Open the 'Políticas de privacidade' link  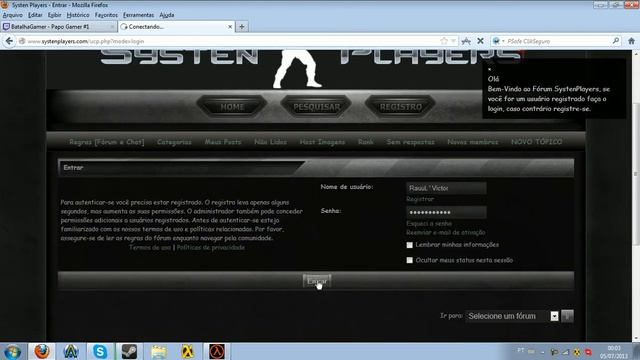pyautogui.click(x=211, y=247)
